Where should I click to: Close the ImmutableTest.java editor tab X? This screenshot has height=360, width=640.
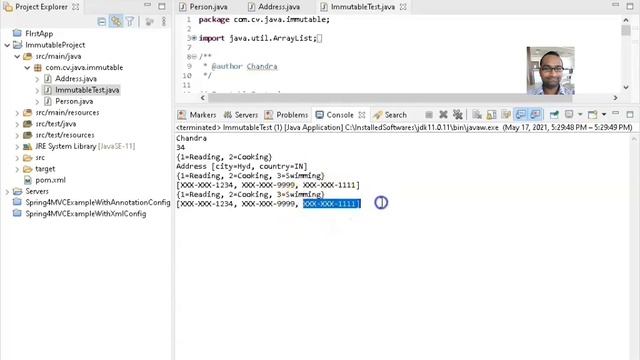click(x=403, y=7)
